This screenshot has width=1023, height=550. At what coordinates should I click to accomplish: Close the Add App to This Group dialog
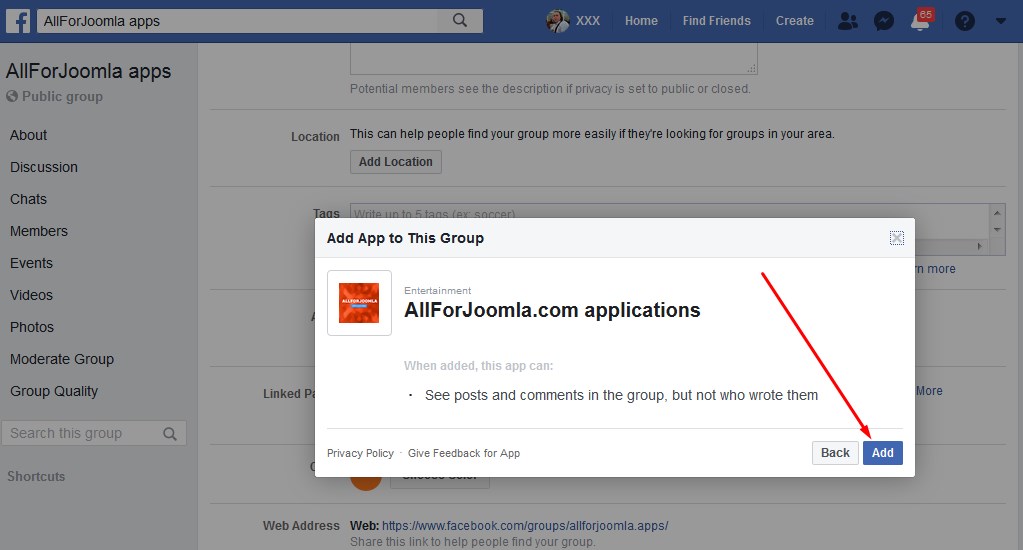pyautogui.click(x=896, y=238)
